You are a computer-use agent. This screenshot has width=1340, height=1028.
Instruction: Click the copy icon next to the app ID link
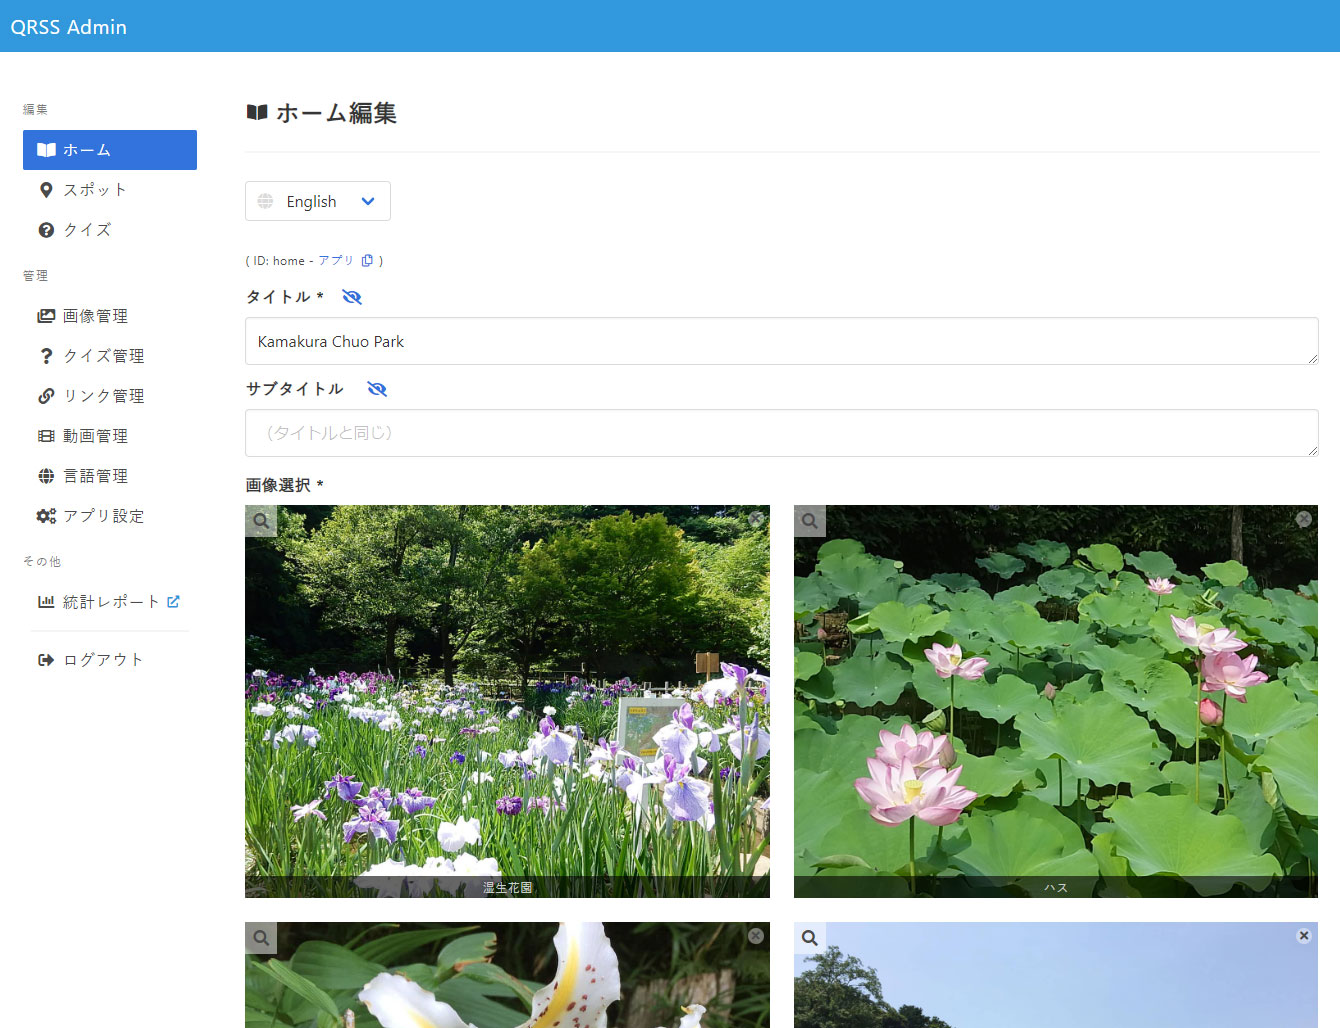click(367, 261)
